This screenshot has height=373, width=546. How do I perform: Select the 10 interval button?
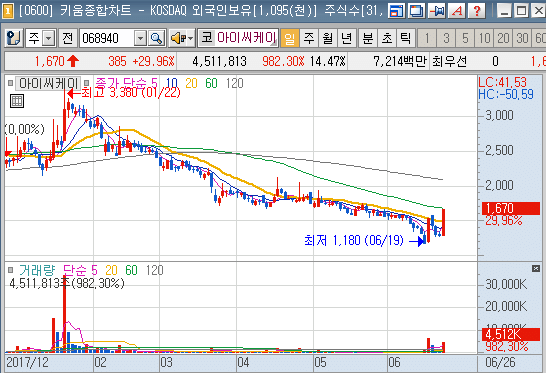tap(484, 38)
